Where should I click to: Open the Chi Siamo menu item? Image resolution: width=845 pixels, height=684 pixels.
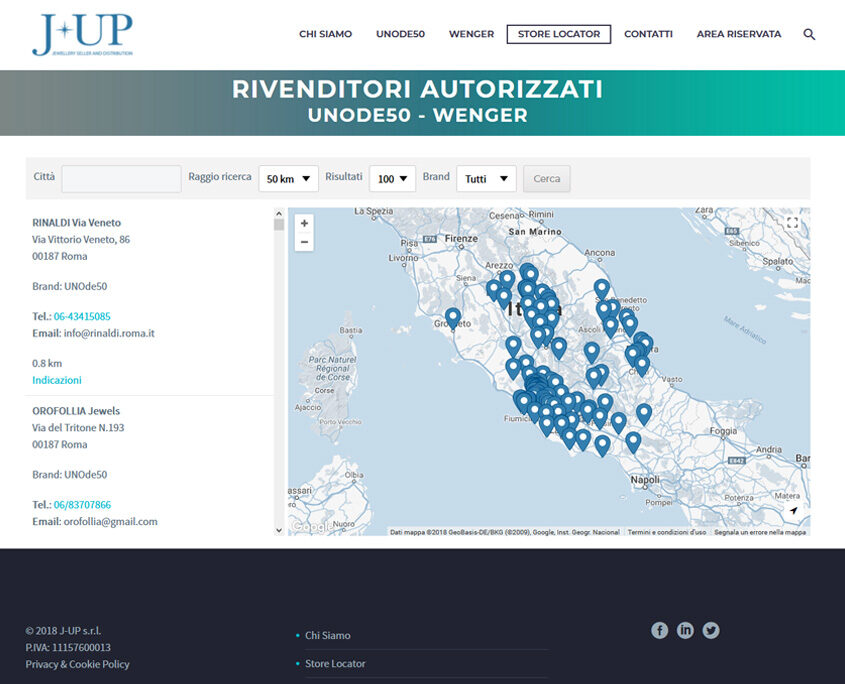(325, 34)
